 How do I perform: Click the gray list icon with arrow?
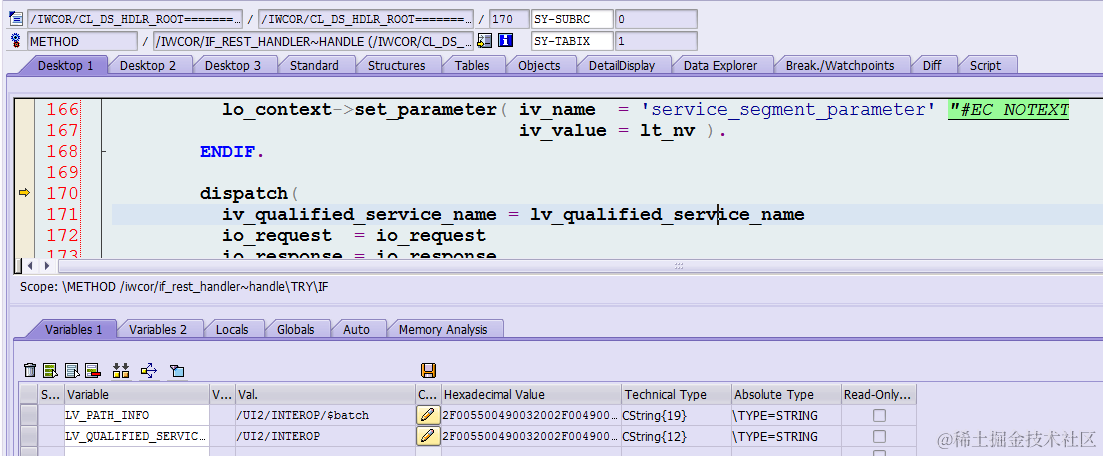[72, 370]
